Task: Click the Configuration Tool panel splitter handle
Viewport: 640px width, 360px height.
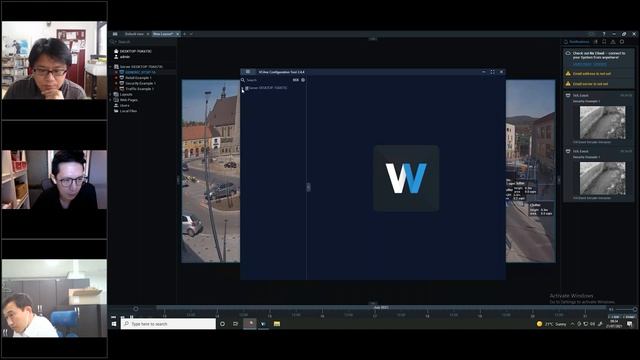Action: click(x=308, y=187)
